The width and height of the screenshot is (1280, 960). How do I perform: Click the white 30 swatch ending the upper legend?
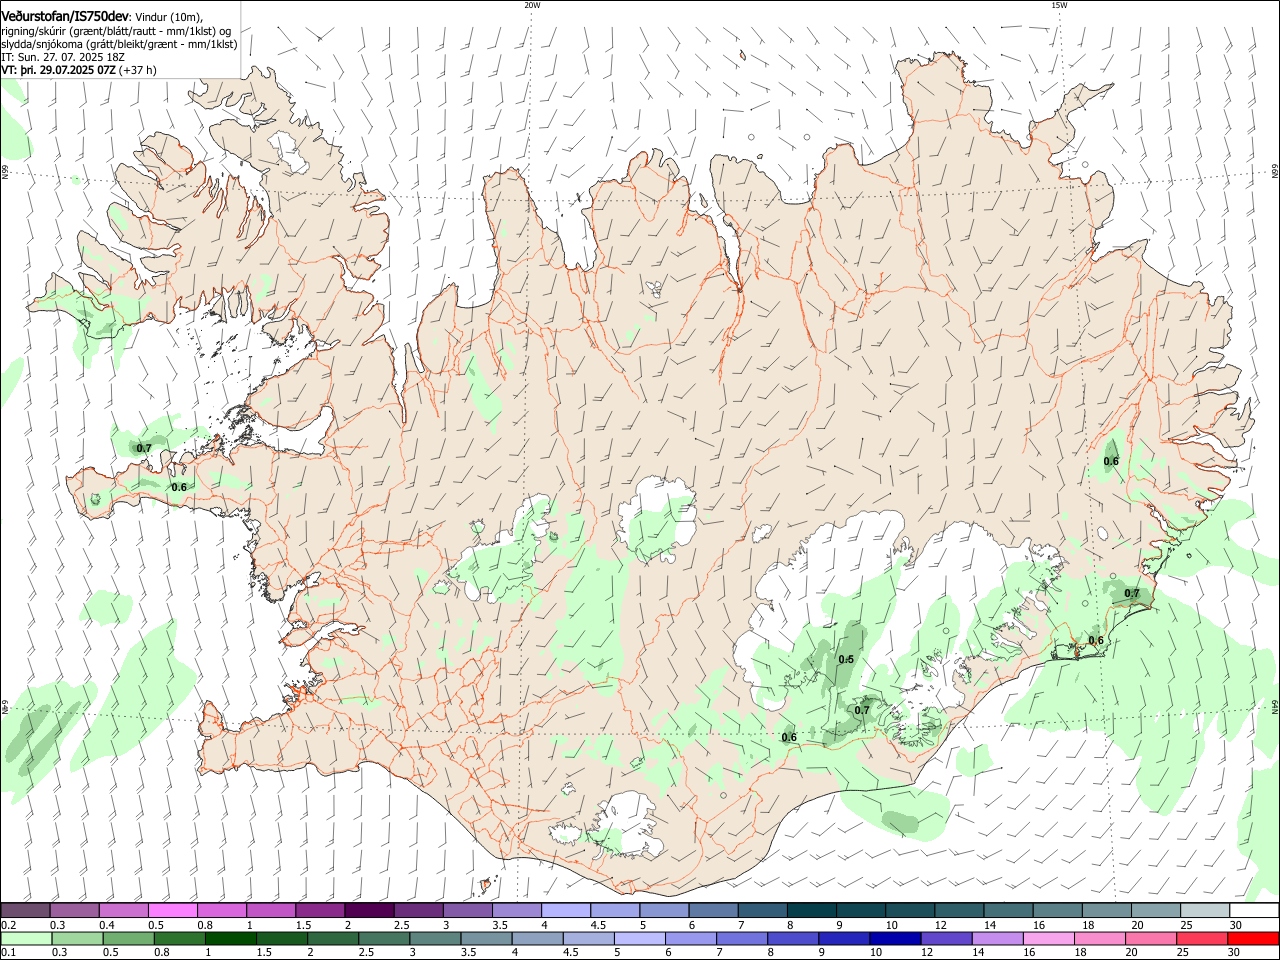1253,910
